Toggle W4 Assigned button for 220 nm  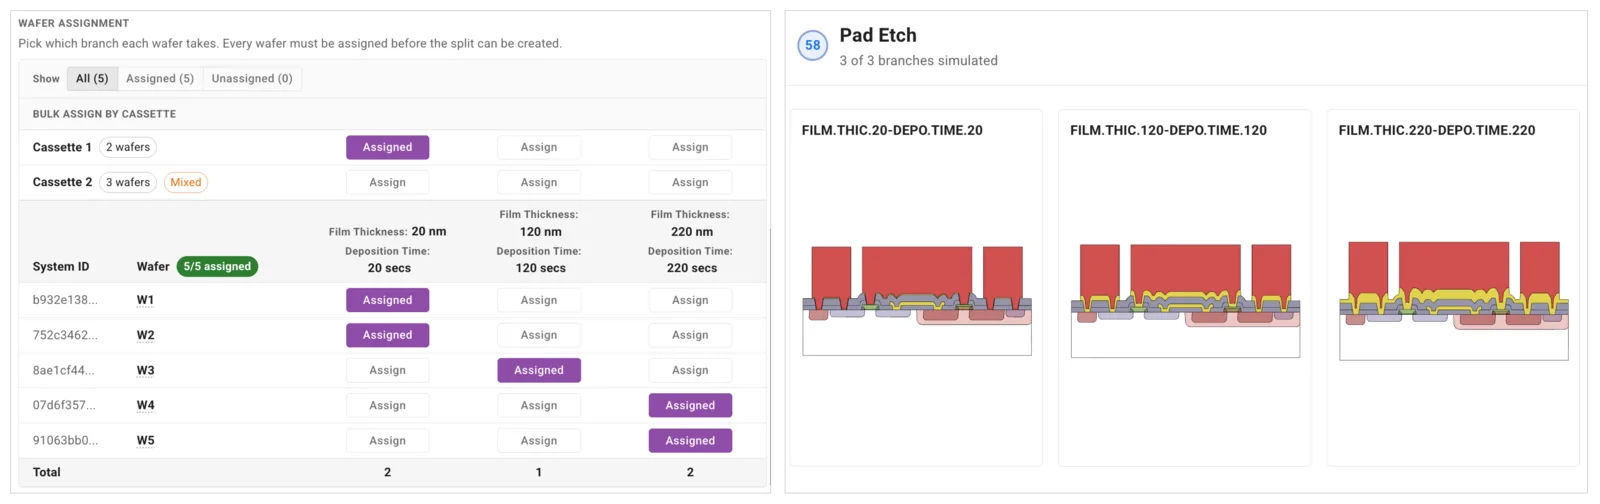tap(690, 405)
